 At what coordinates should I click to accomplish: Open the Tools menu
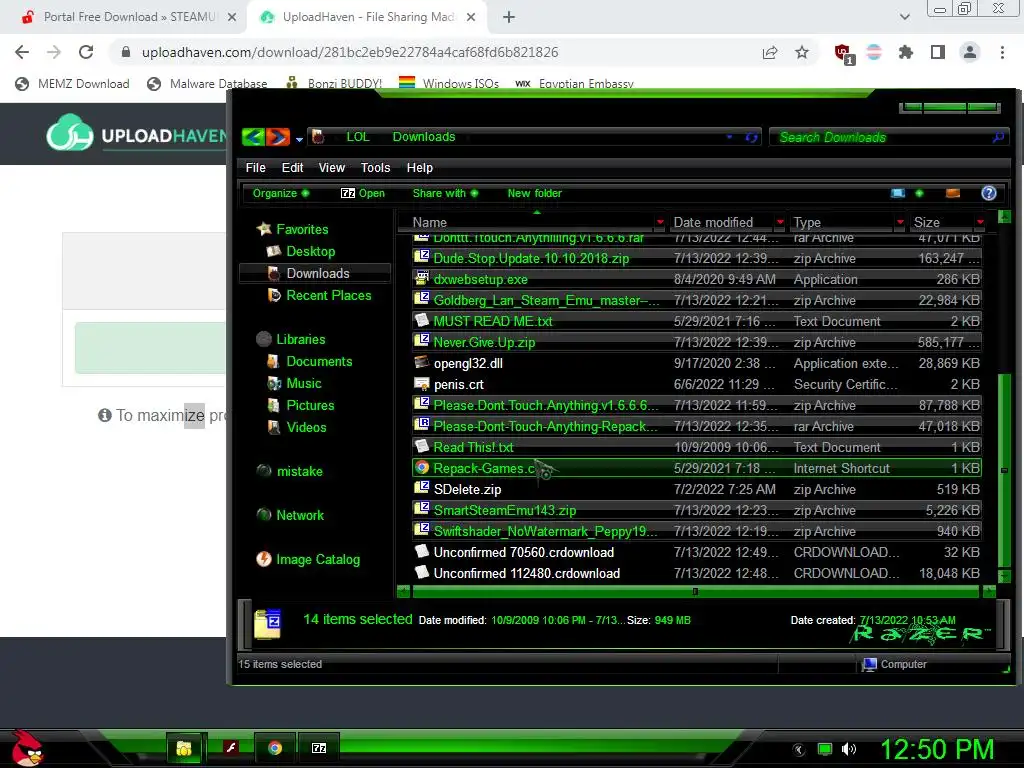[x=375, y=168]
